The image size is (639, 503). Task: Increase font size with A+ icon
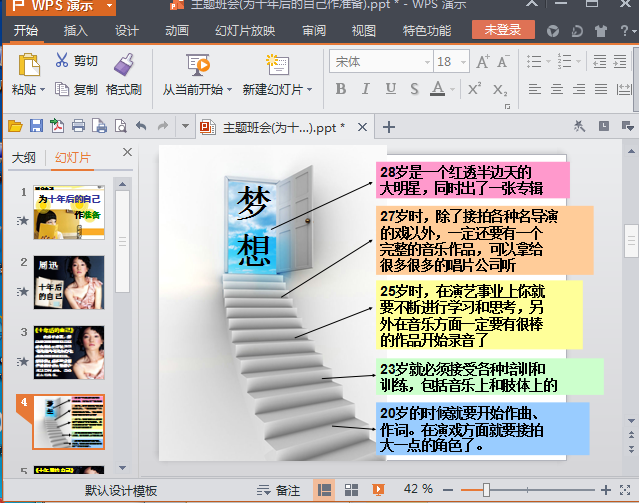click(x=483, y=62)
